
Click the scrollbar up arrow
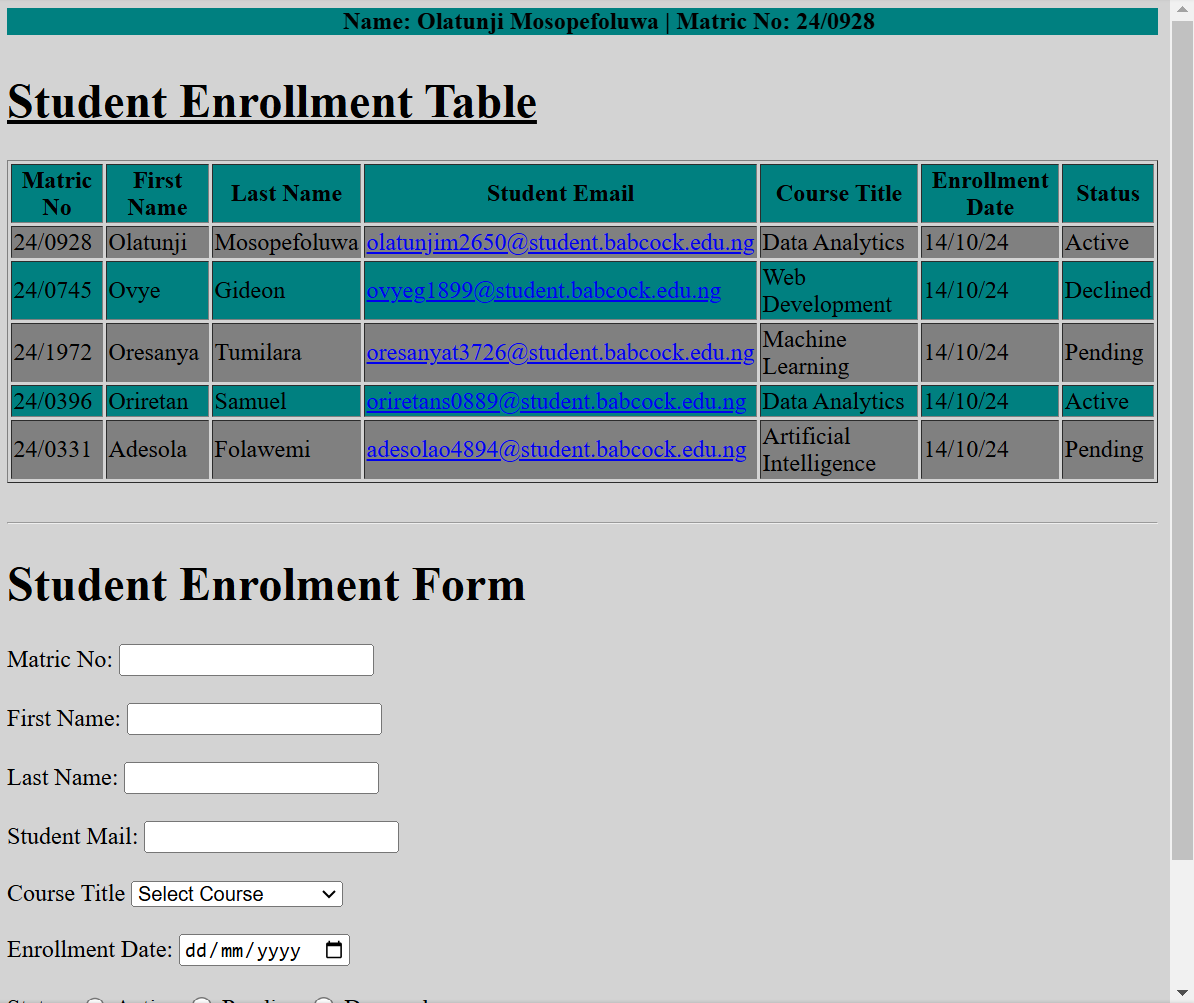(x=1182, y=9)
